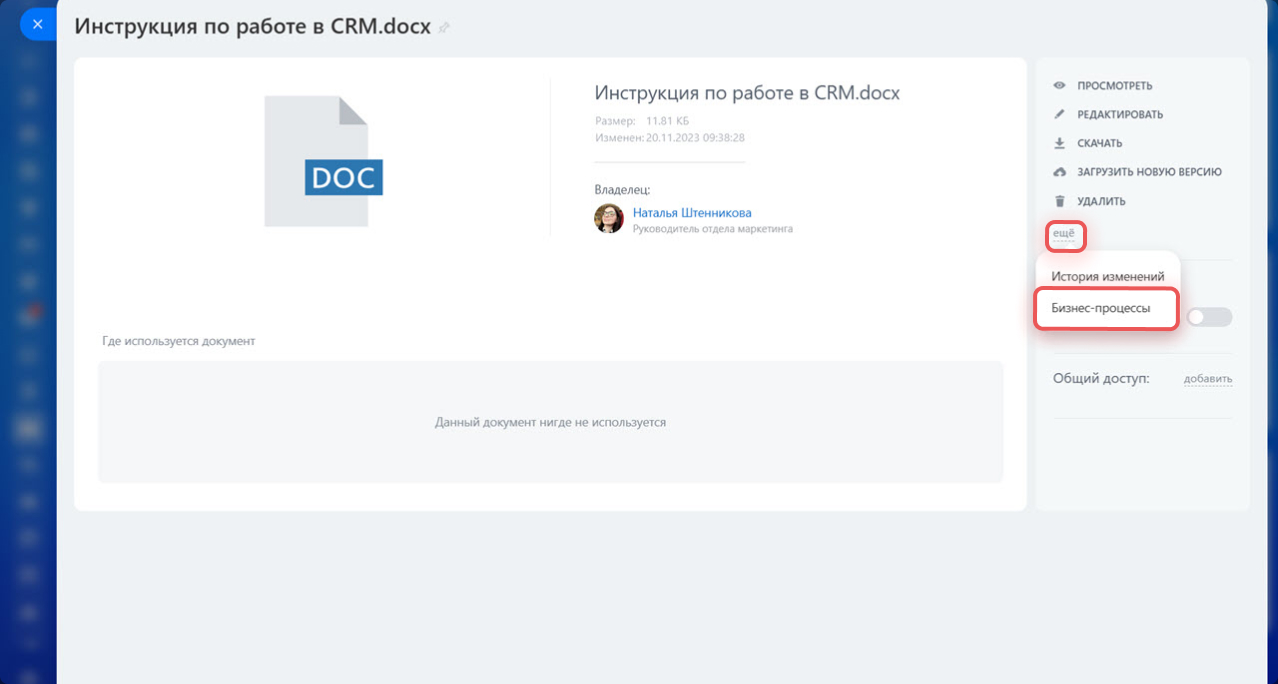
Task: Click the Размер 11.81 КБ value
Action: coord(668,121)
